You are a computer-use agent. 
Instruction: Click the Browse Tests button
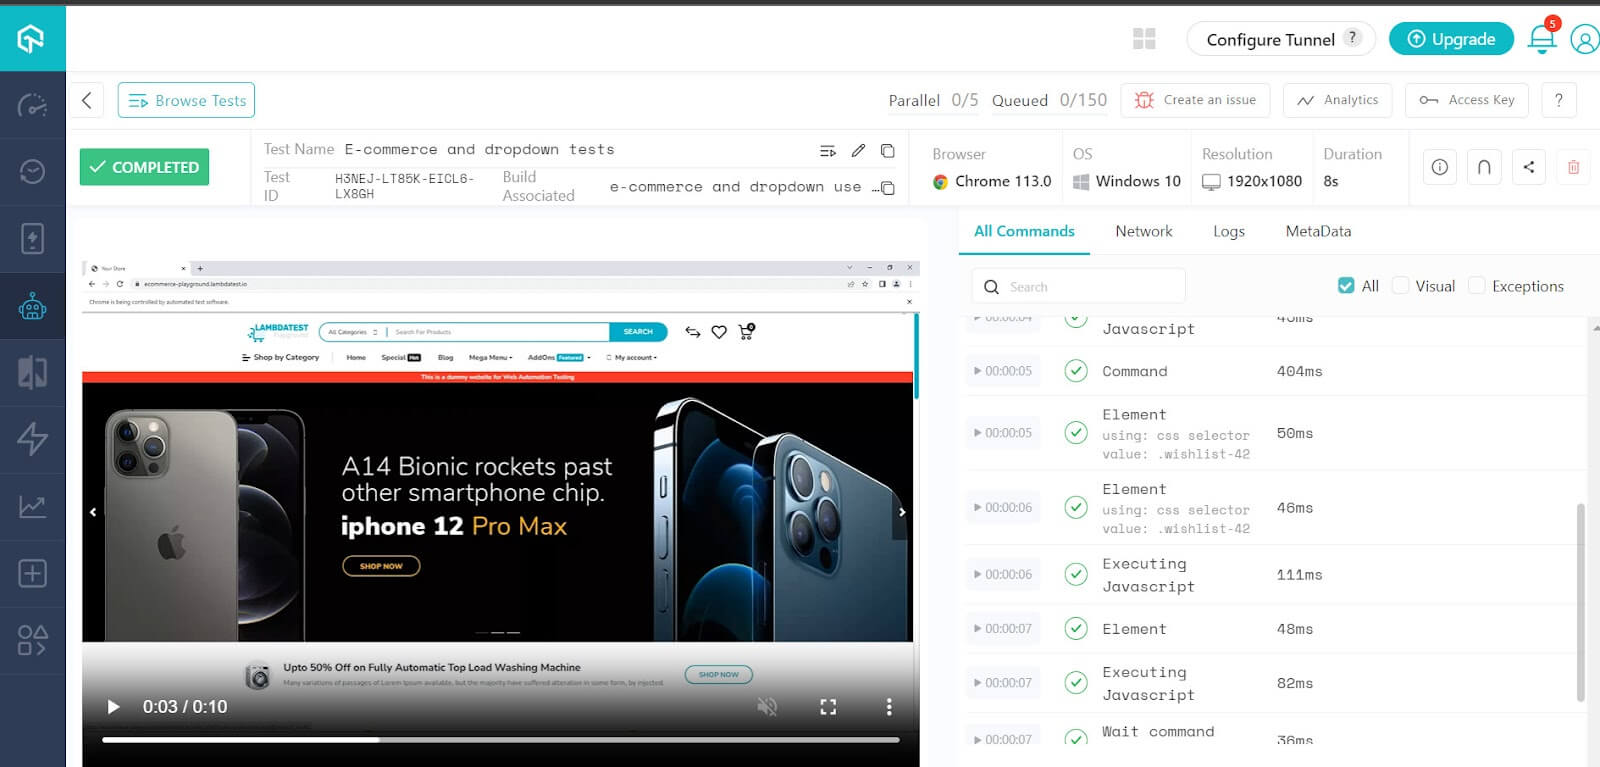tap(186, 100)
